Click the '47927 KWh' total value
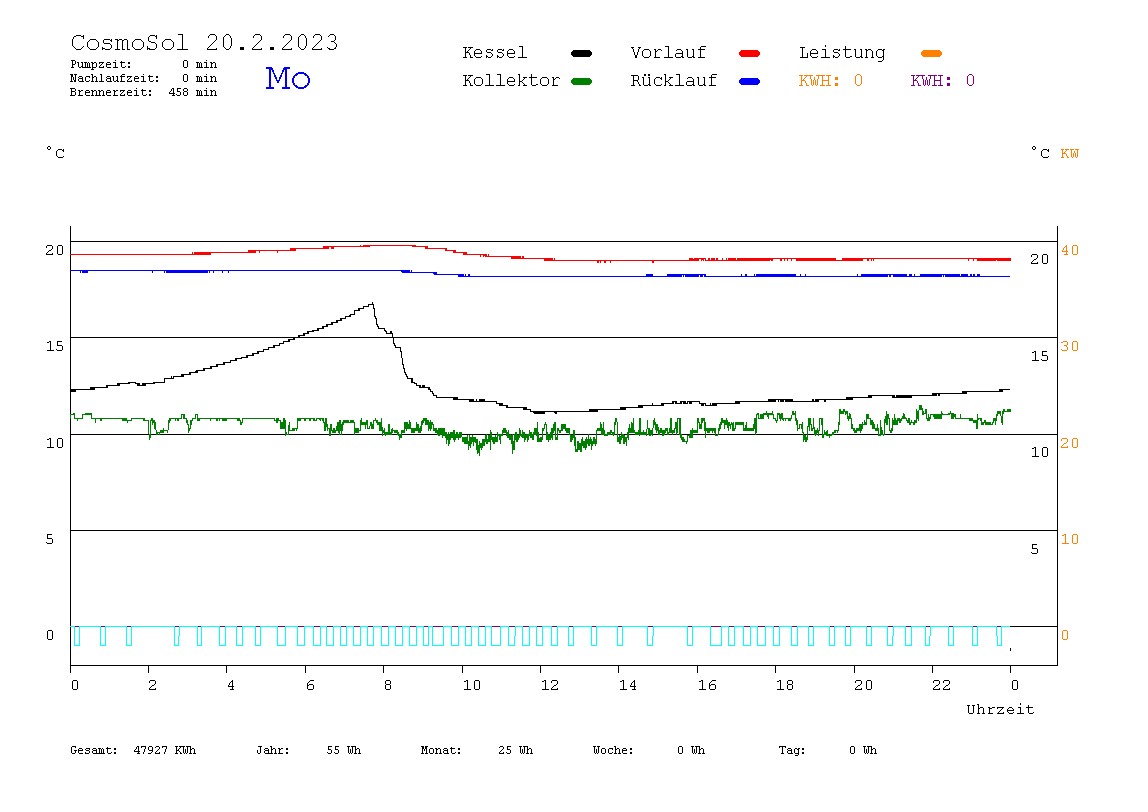1148x812 pixels. point(165,750)
